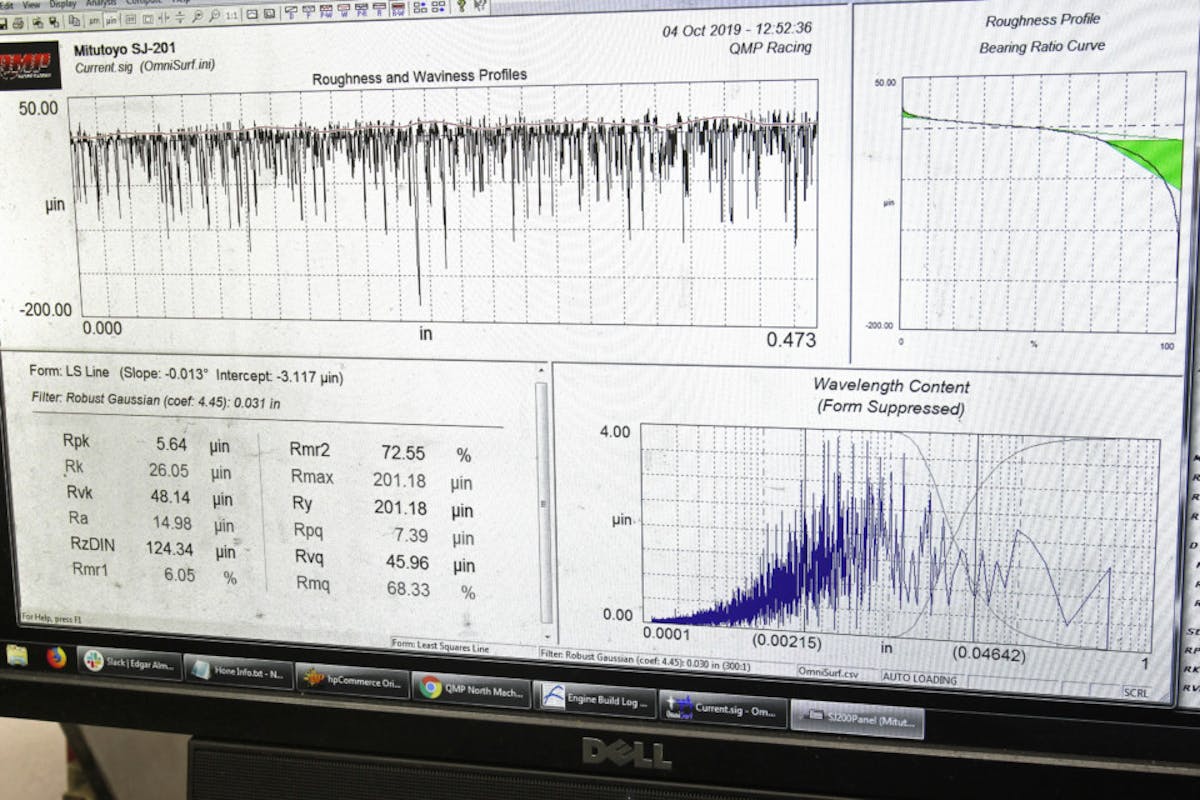Switch units with the µm toolbar button
The image size is (1200, 800).
pos(94,21)
